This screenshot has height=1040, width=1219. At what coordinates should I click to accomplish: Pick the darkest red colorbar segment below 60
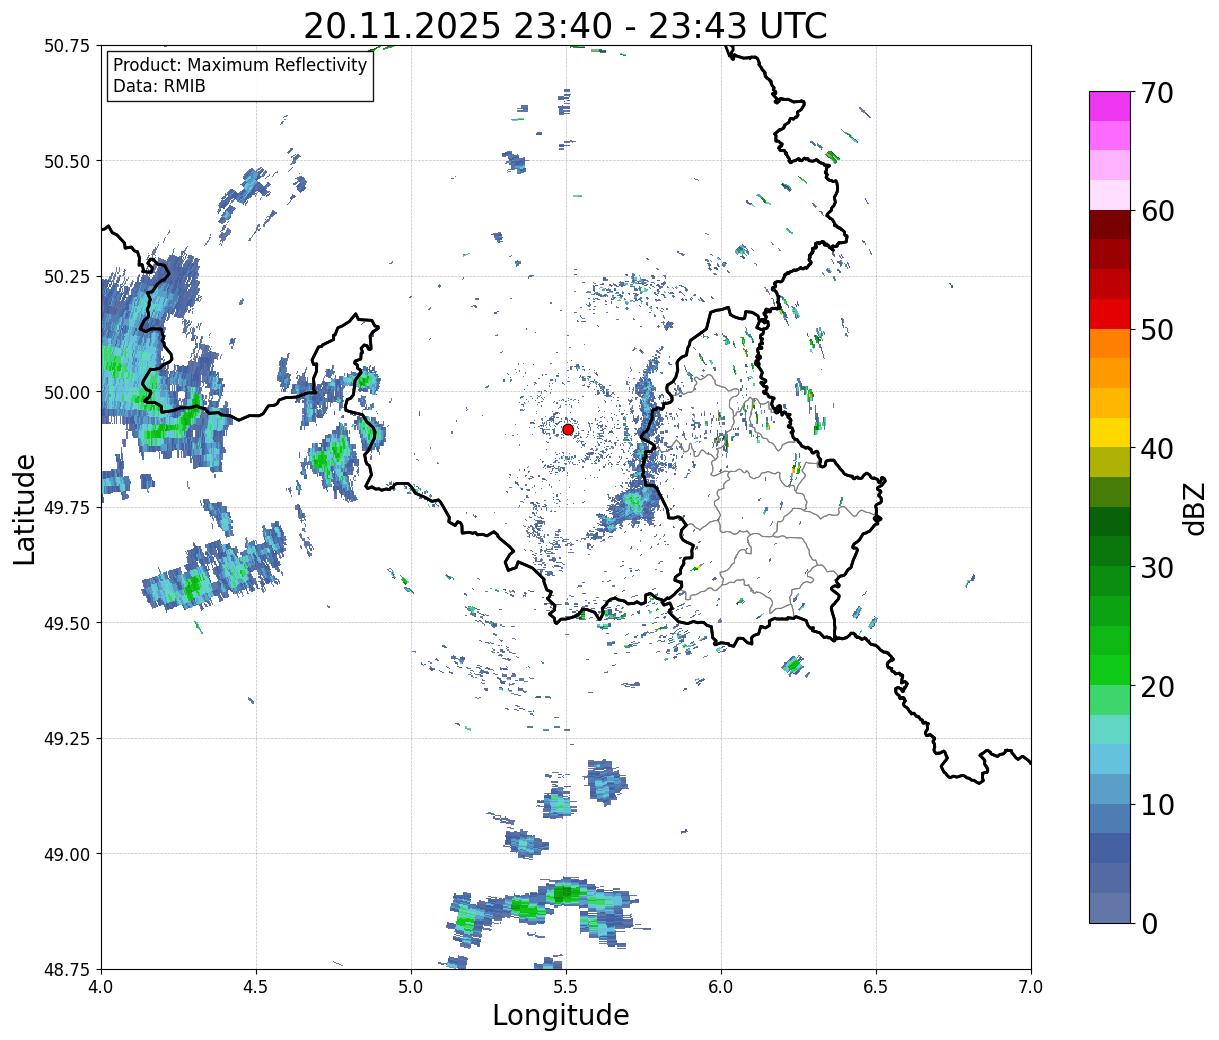[1109, 224]
